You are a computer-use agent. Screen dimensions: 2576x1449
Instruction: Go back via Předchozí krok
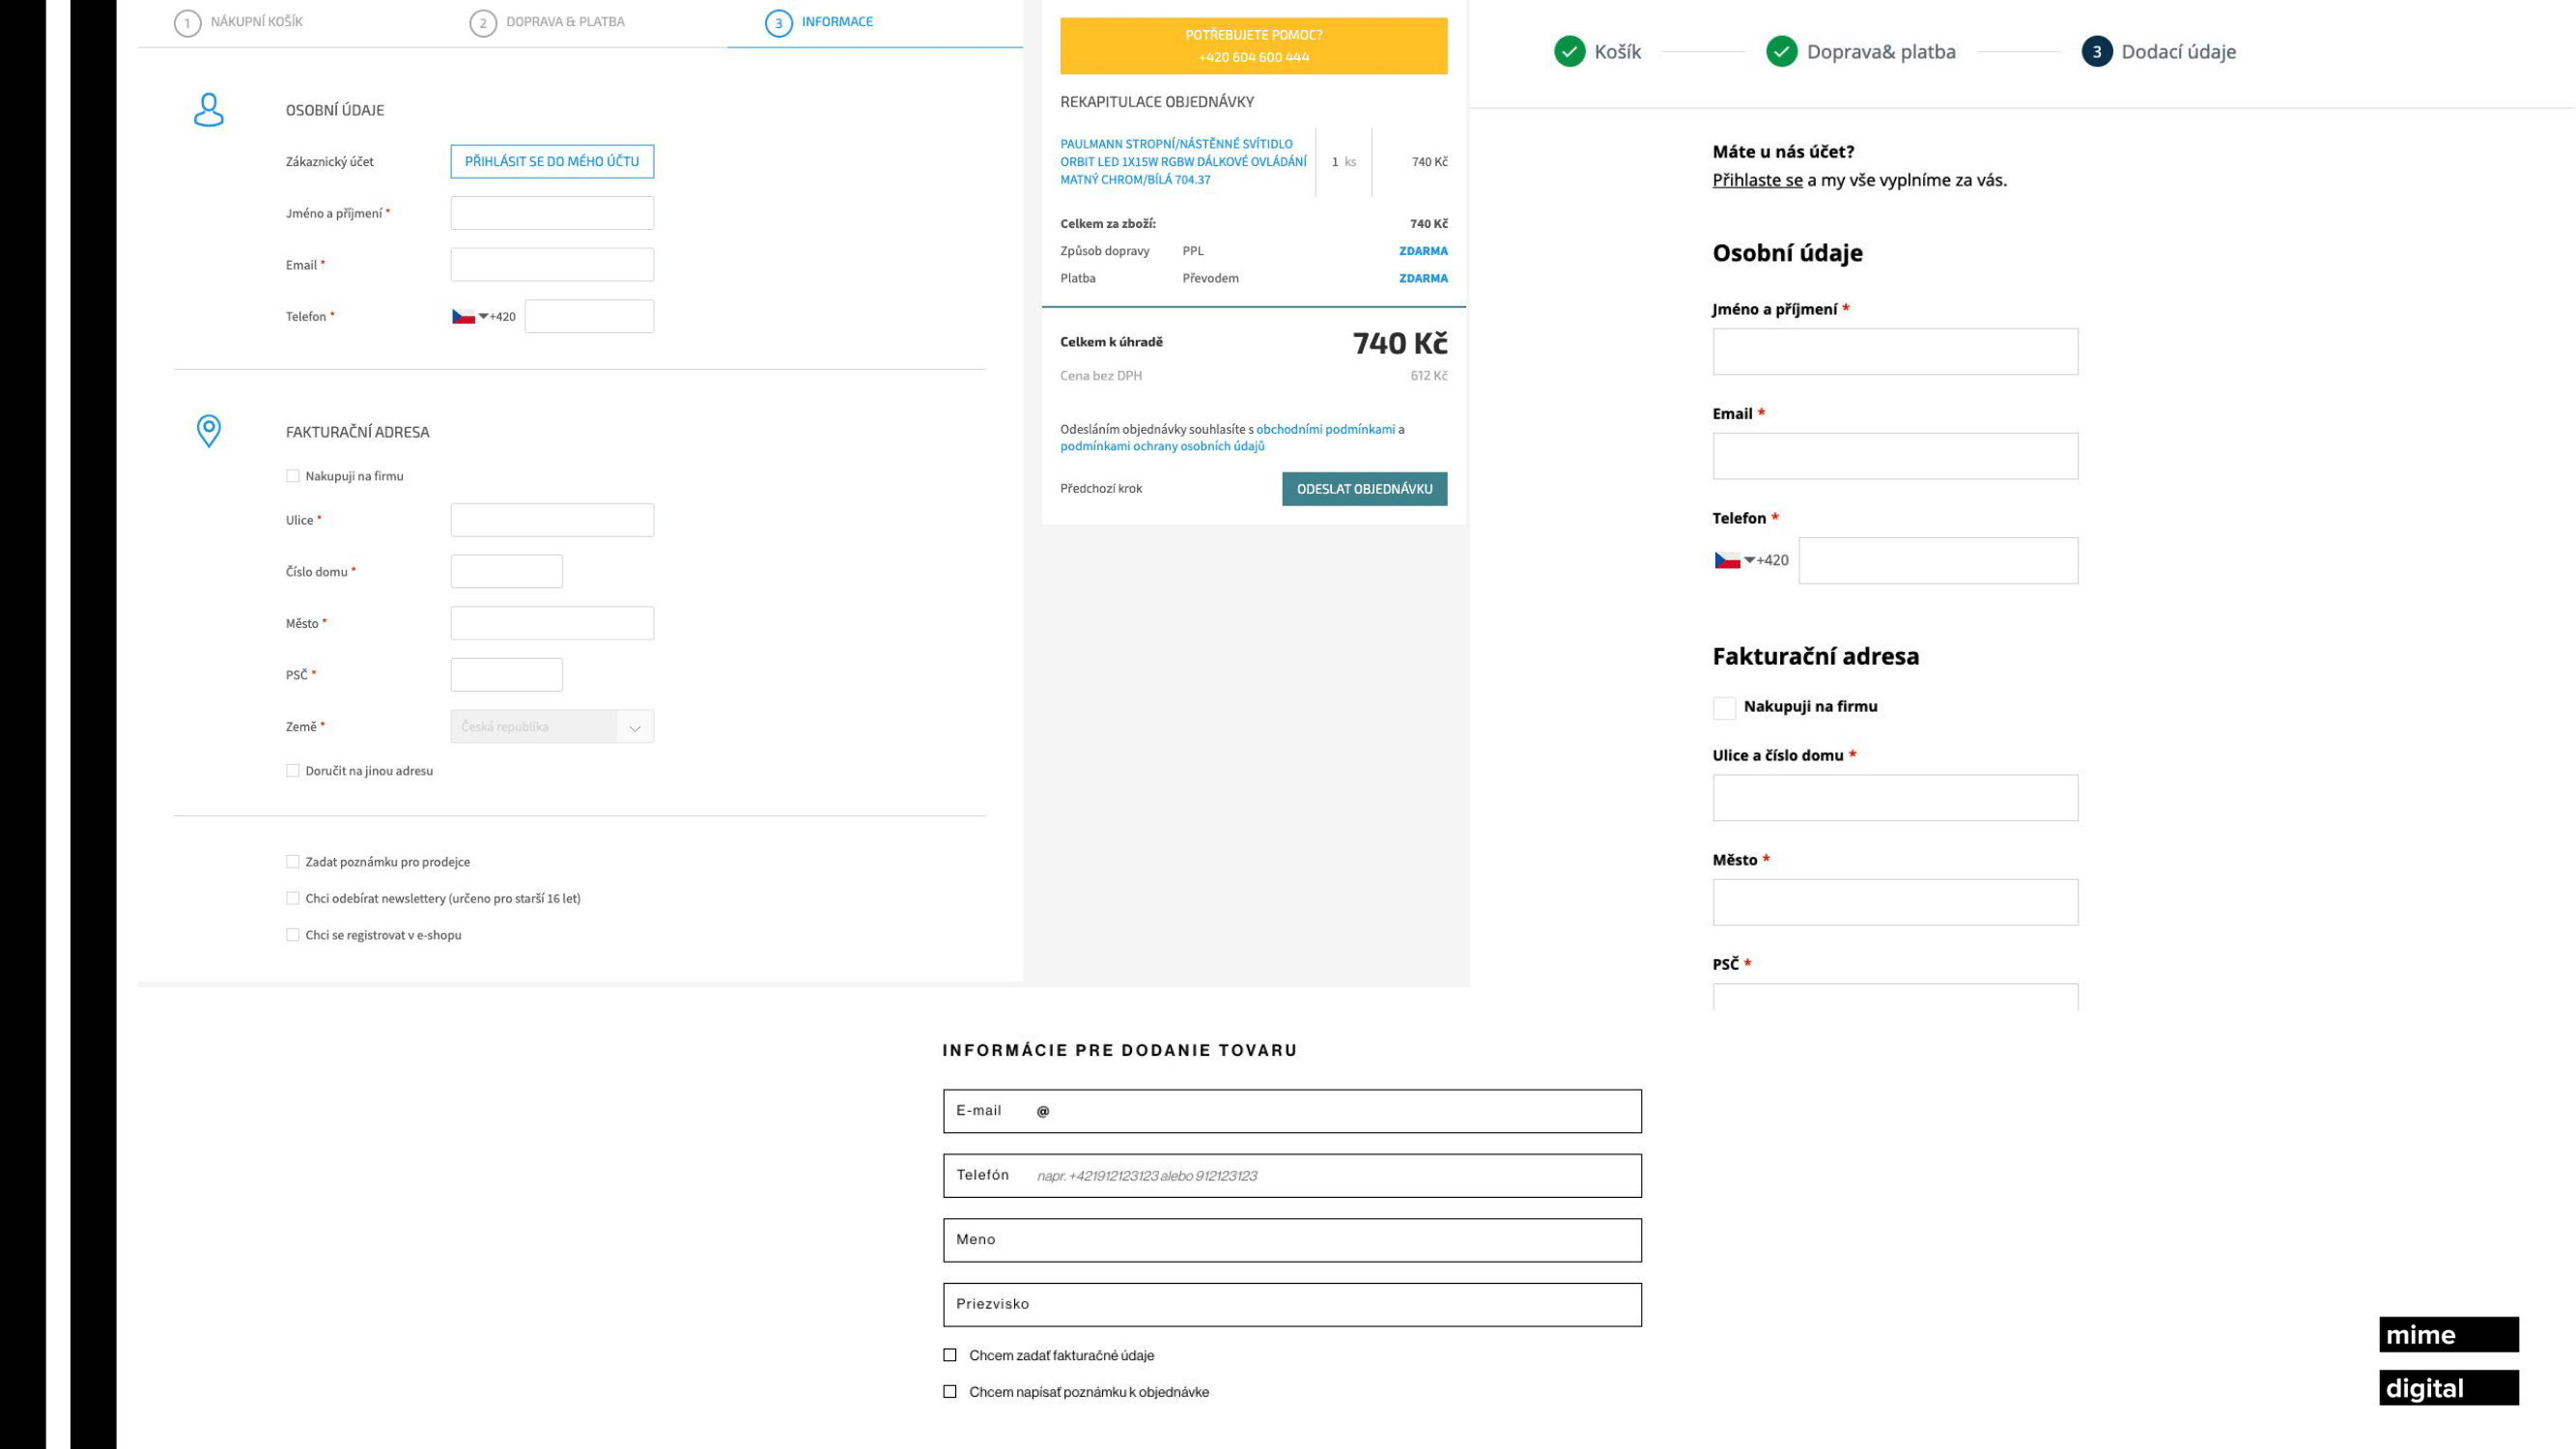1101,489
